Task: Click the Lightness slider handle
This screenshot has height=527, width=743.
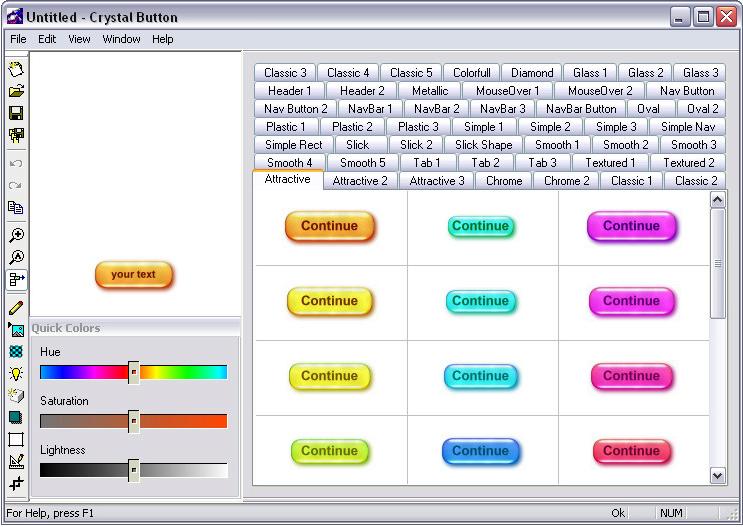Action: 133,470
